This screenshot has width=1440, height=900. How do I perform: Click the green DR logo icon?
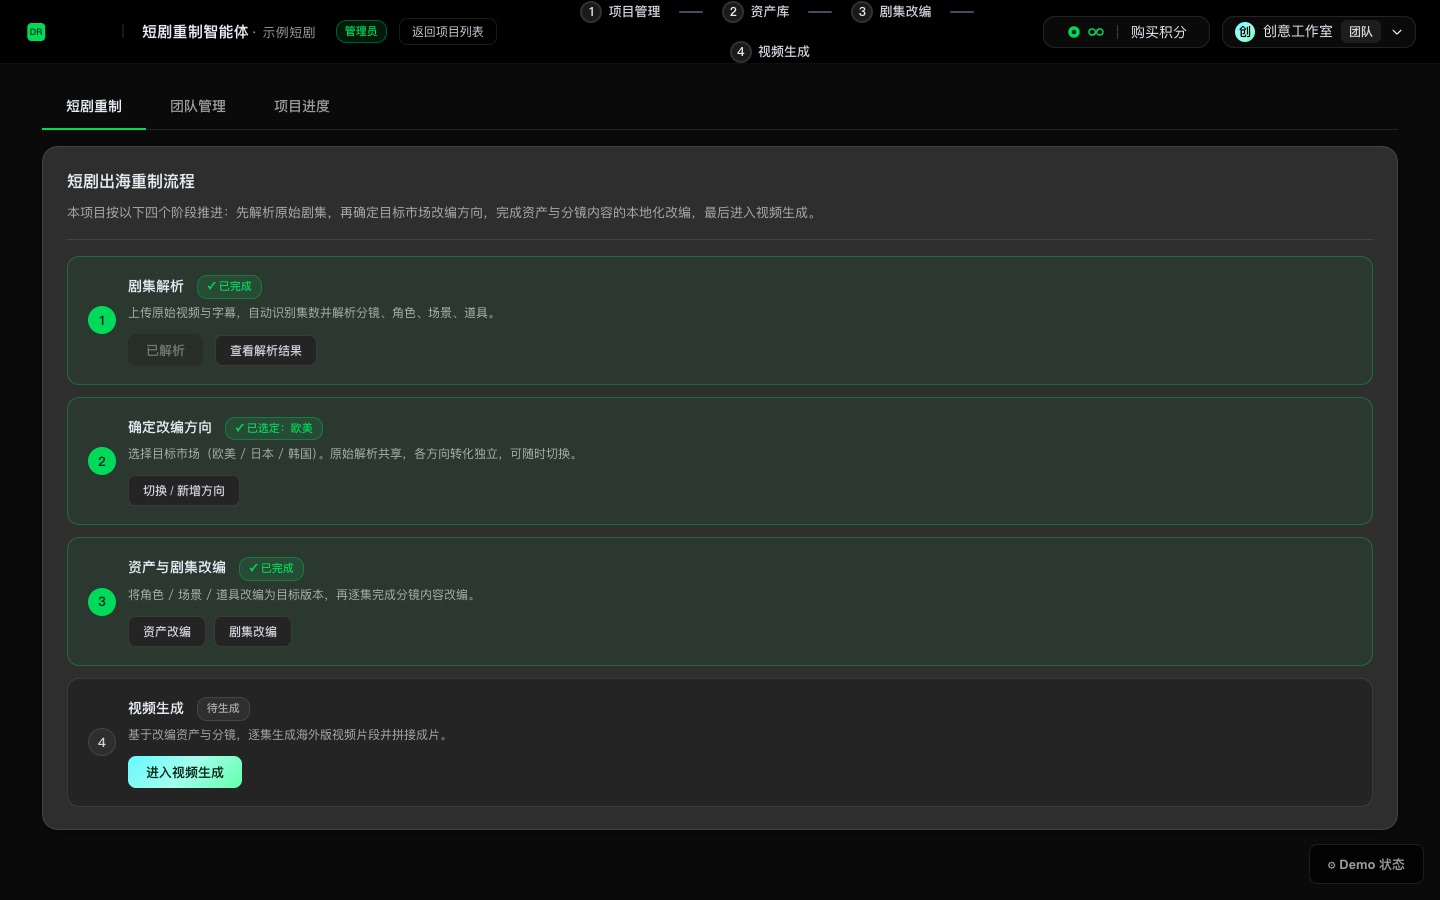[x=36, y=32]
